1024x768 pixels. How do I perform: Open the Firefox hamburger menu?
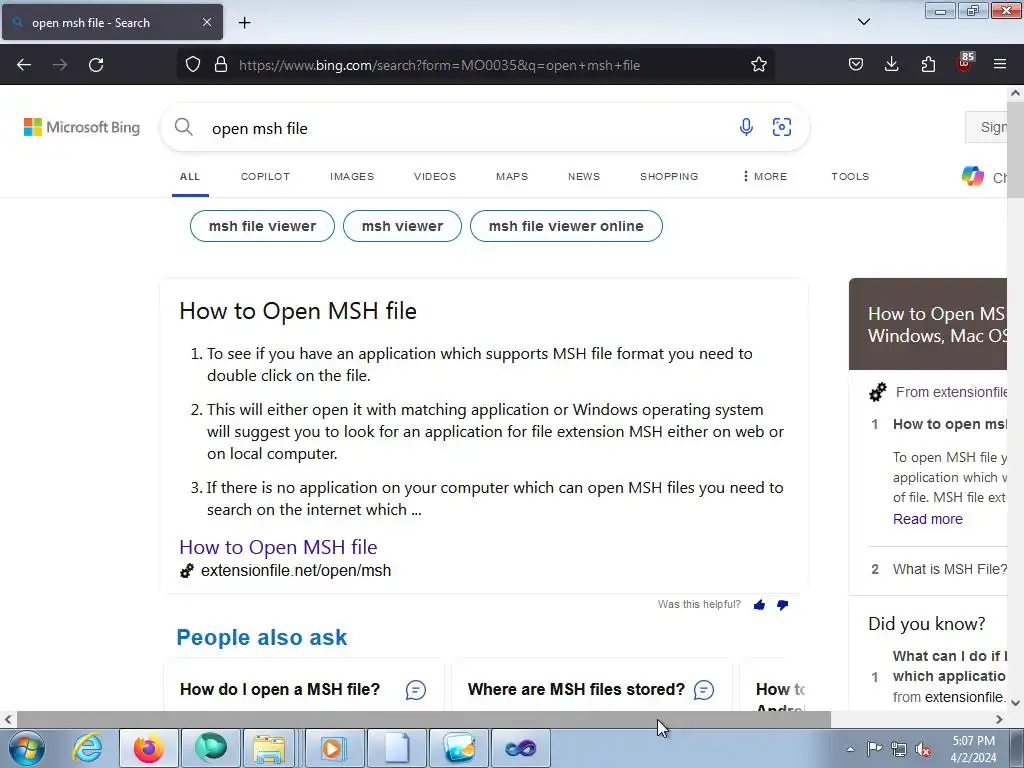[x=1000, y=65]
